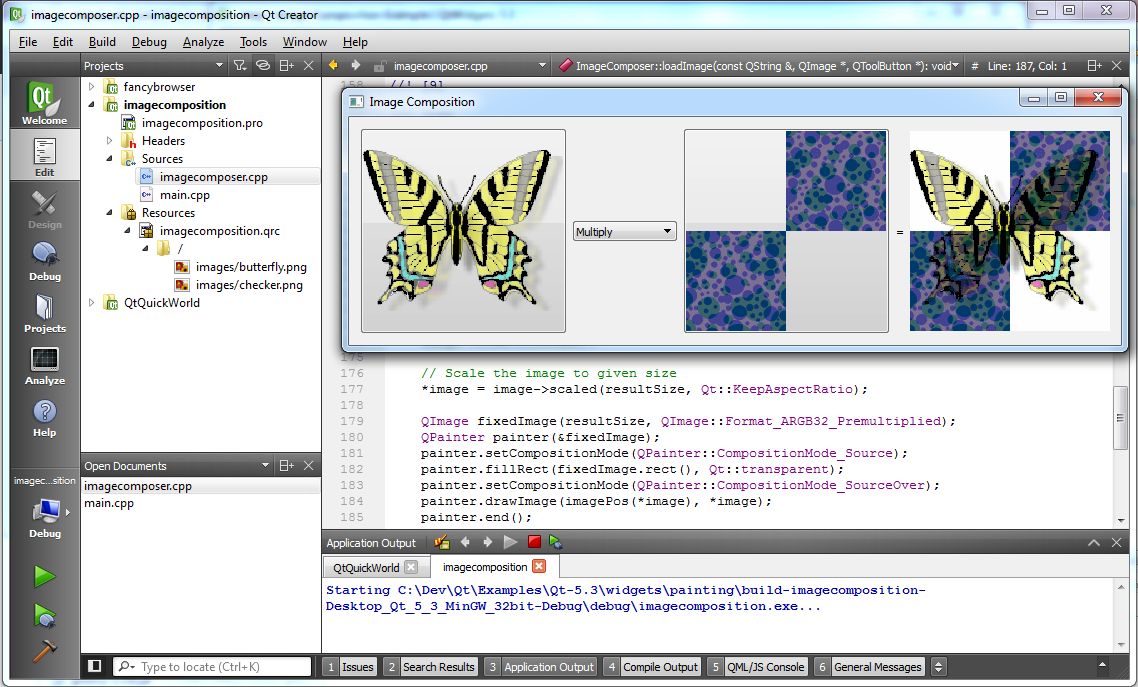Toggle the sidebar with the bottom-left icon
Viewport: 1138px width, 687px height.
click(94, 666)
